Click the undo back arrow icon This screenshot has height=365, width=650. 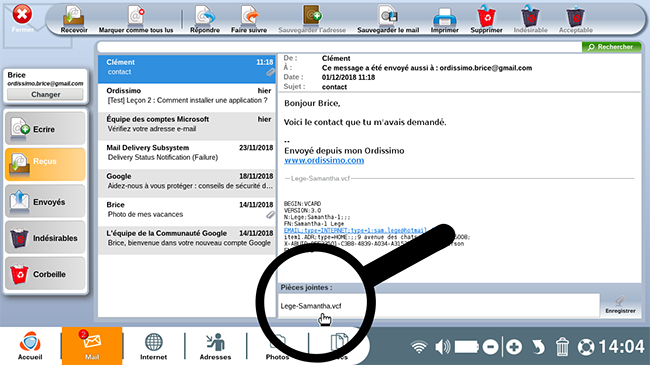point(538,347)
